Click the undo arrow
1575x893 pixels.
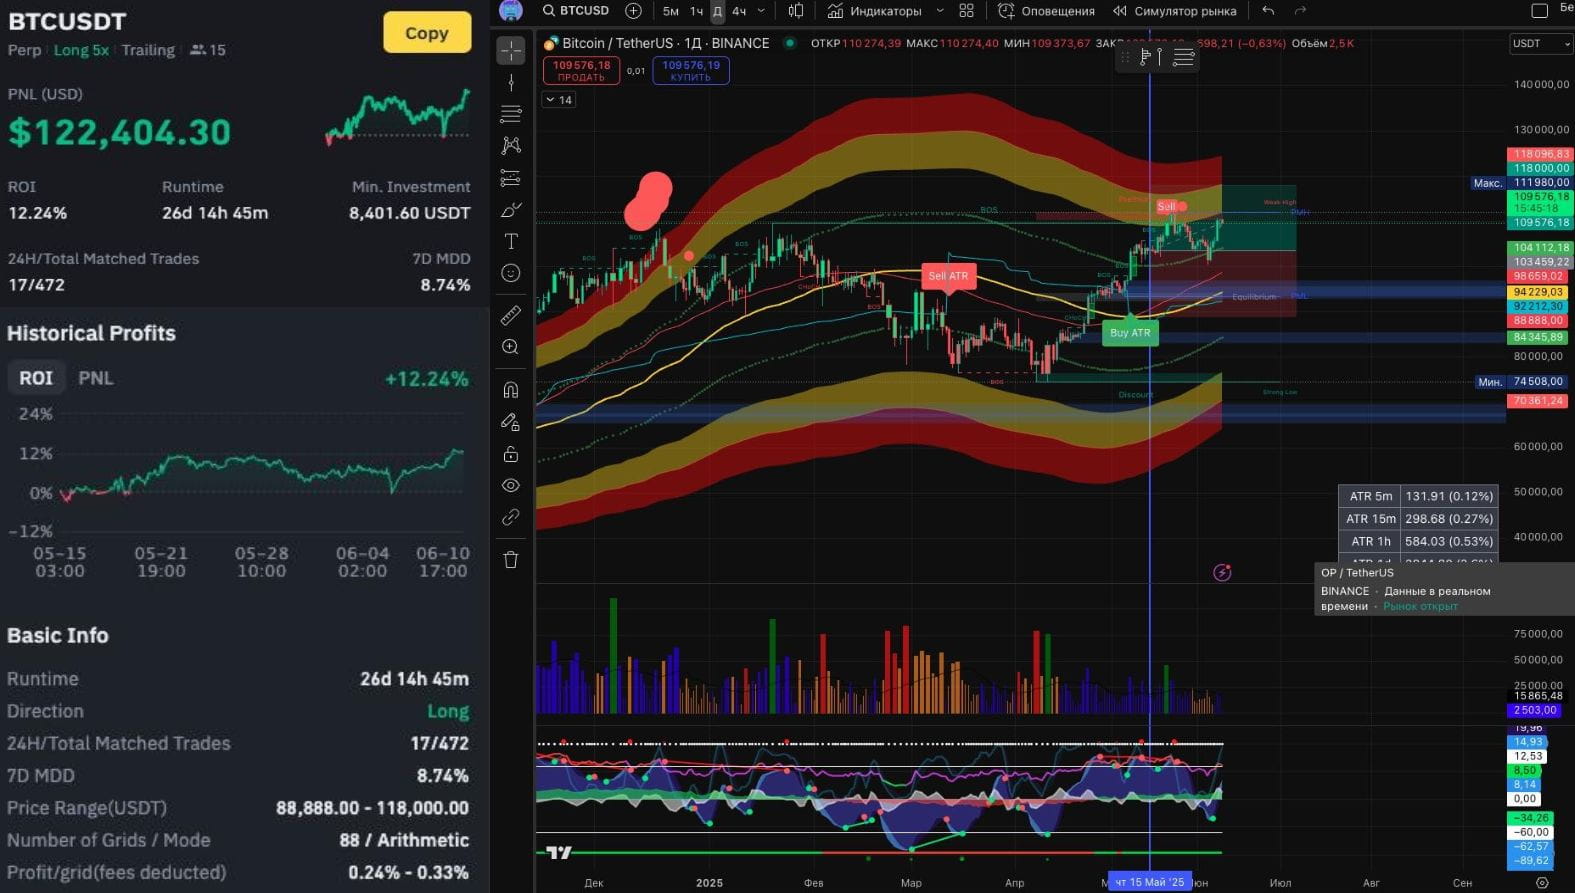1268,11
